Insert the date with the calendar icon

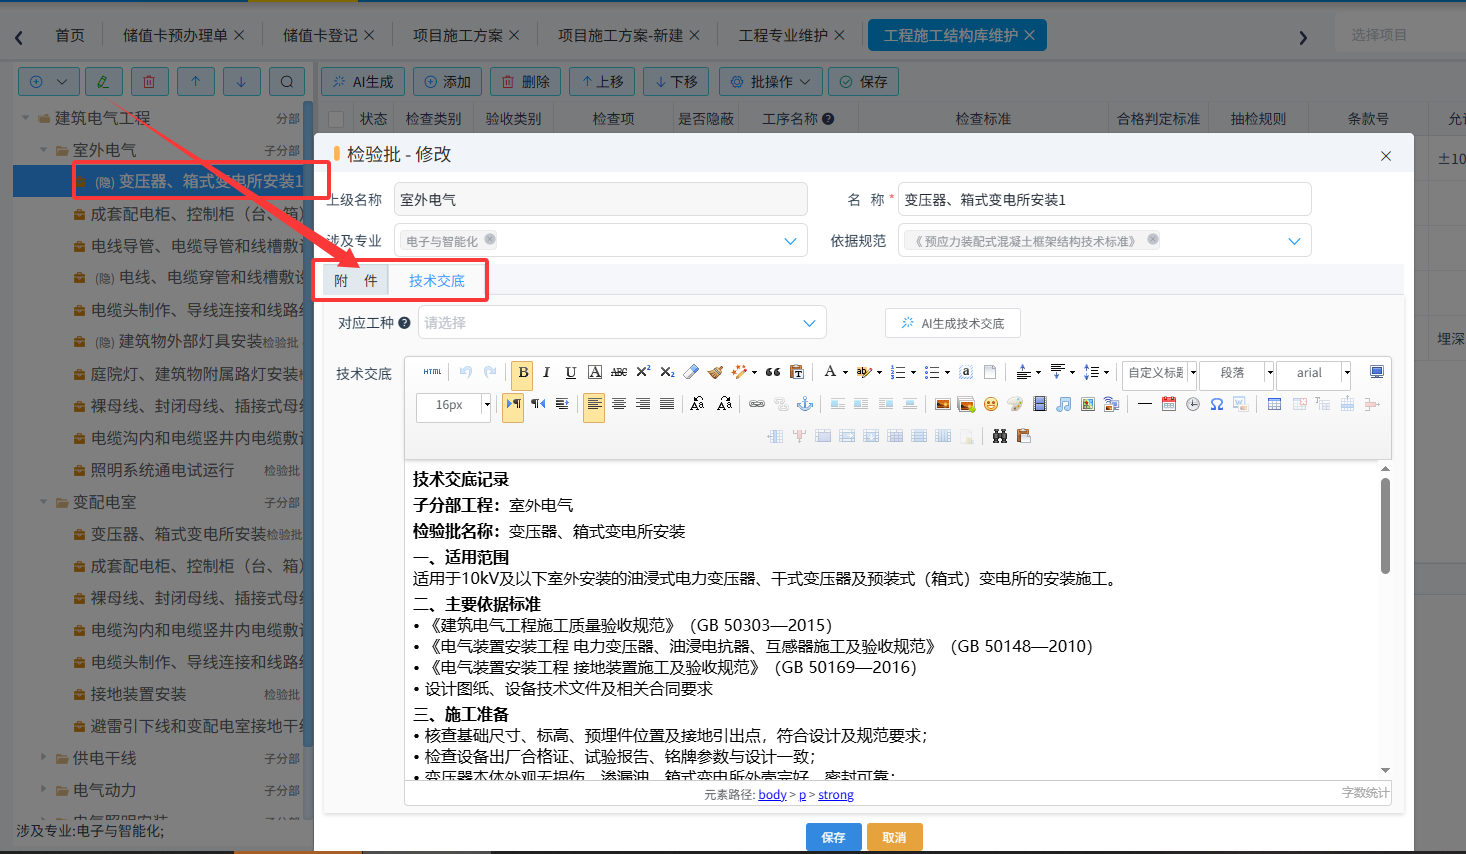tap(1169, 404)
